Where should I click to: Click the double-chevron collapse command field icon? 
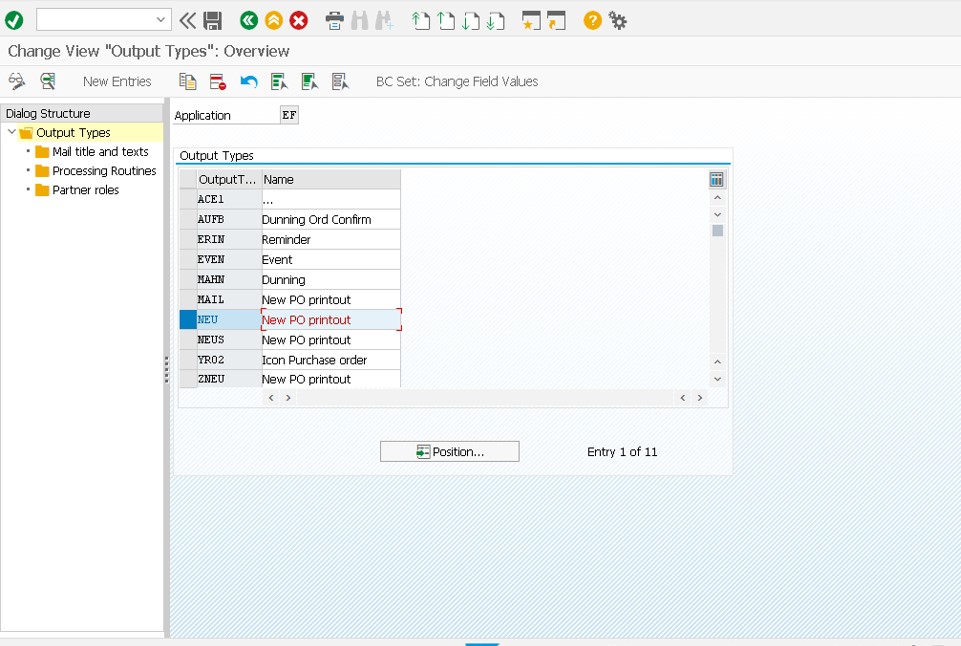(188, 21)
